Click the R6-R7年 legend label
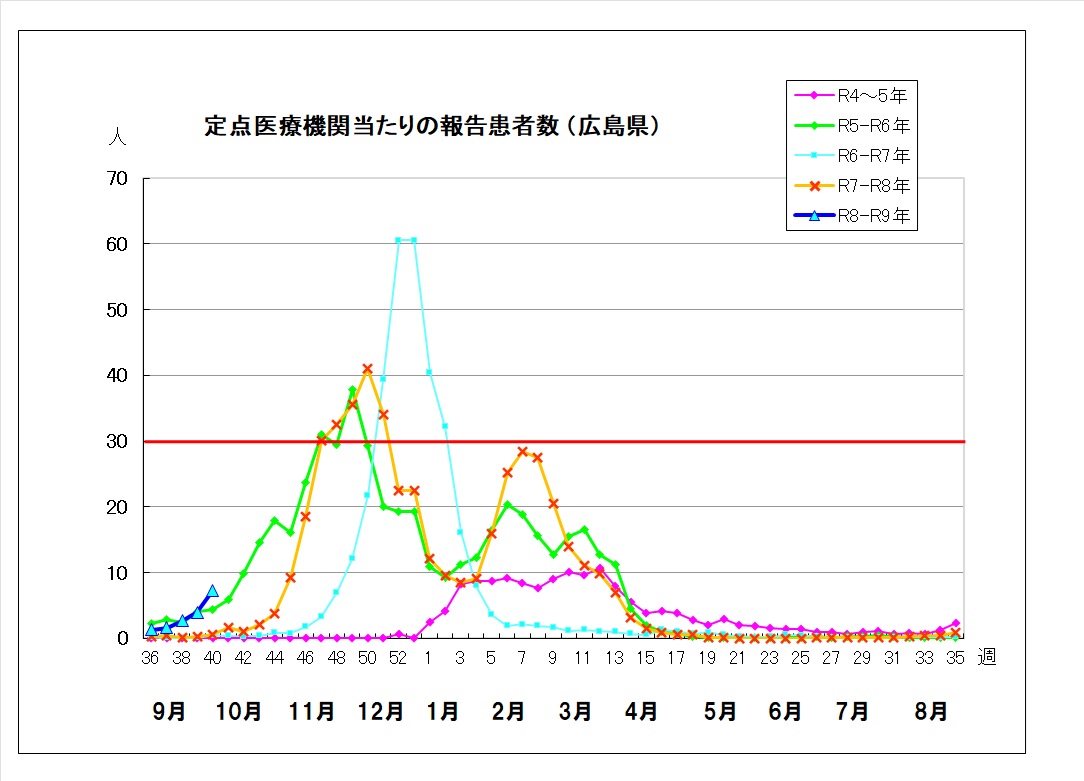Image resolution: width=1084 pixels, height=781 pixels. tap(874, 156)
